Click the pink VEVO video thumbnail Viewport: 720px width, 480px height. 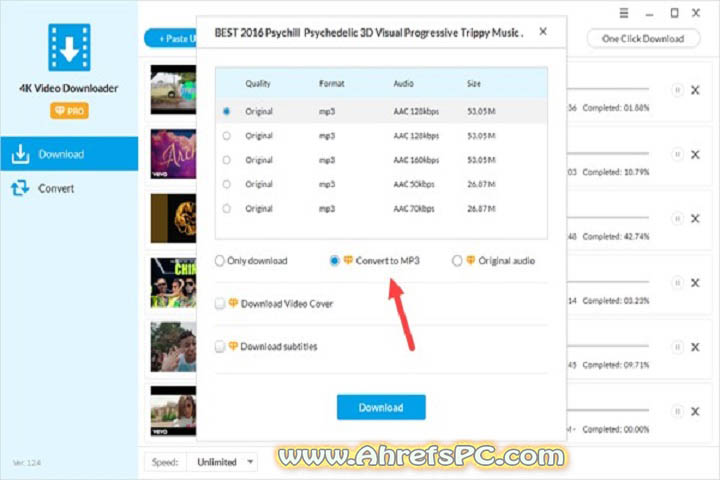[x=174, y=154]
